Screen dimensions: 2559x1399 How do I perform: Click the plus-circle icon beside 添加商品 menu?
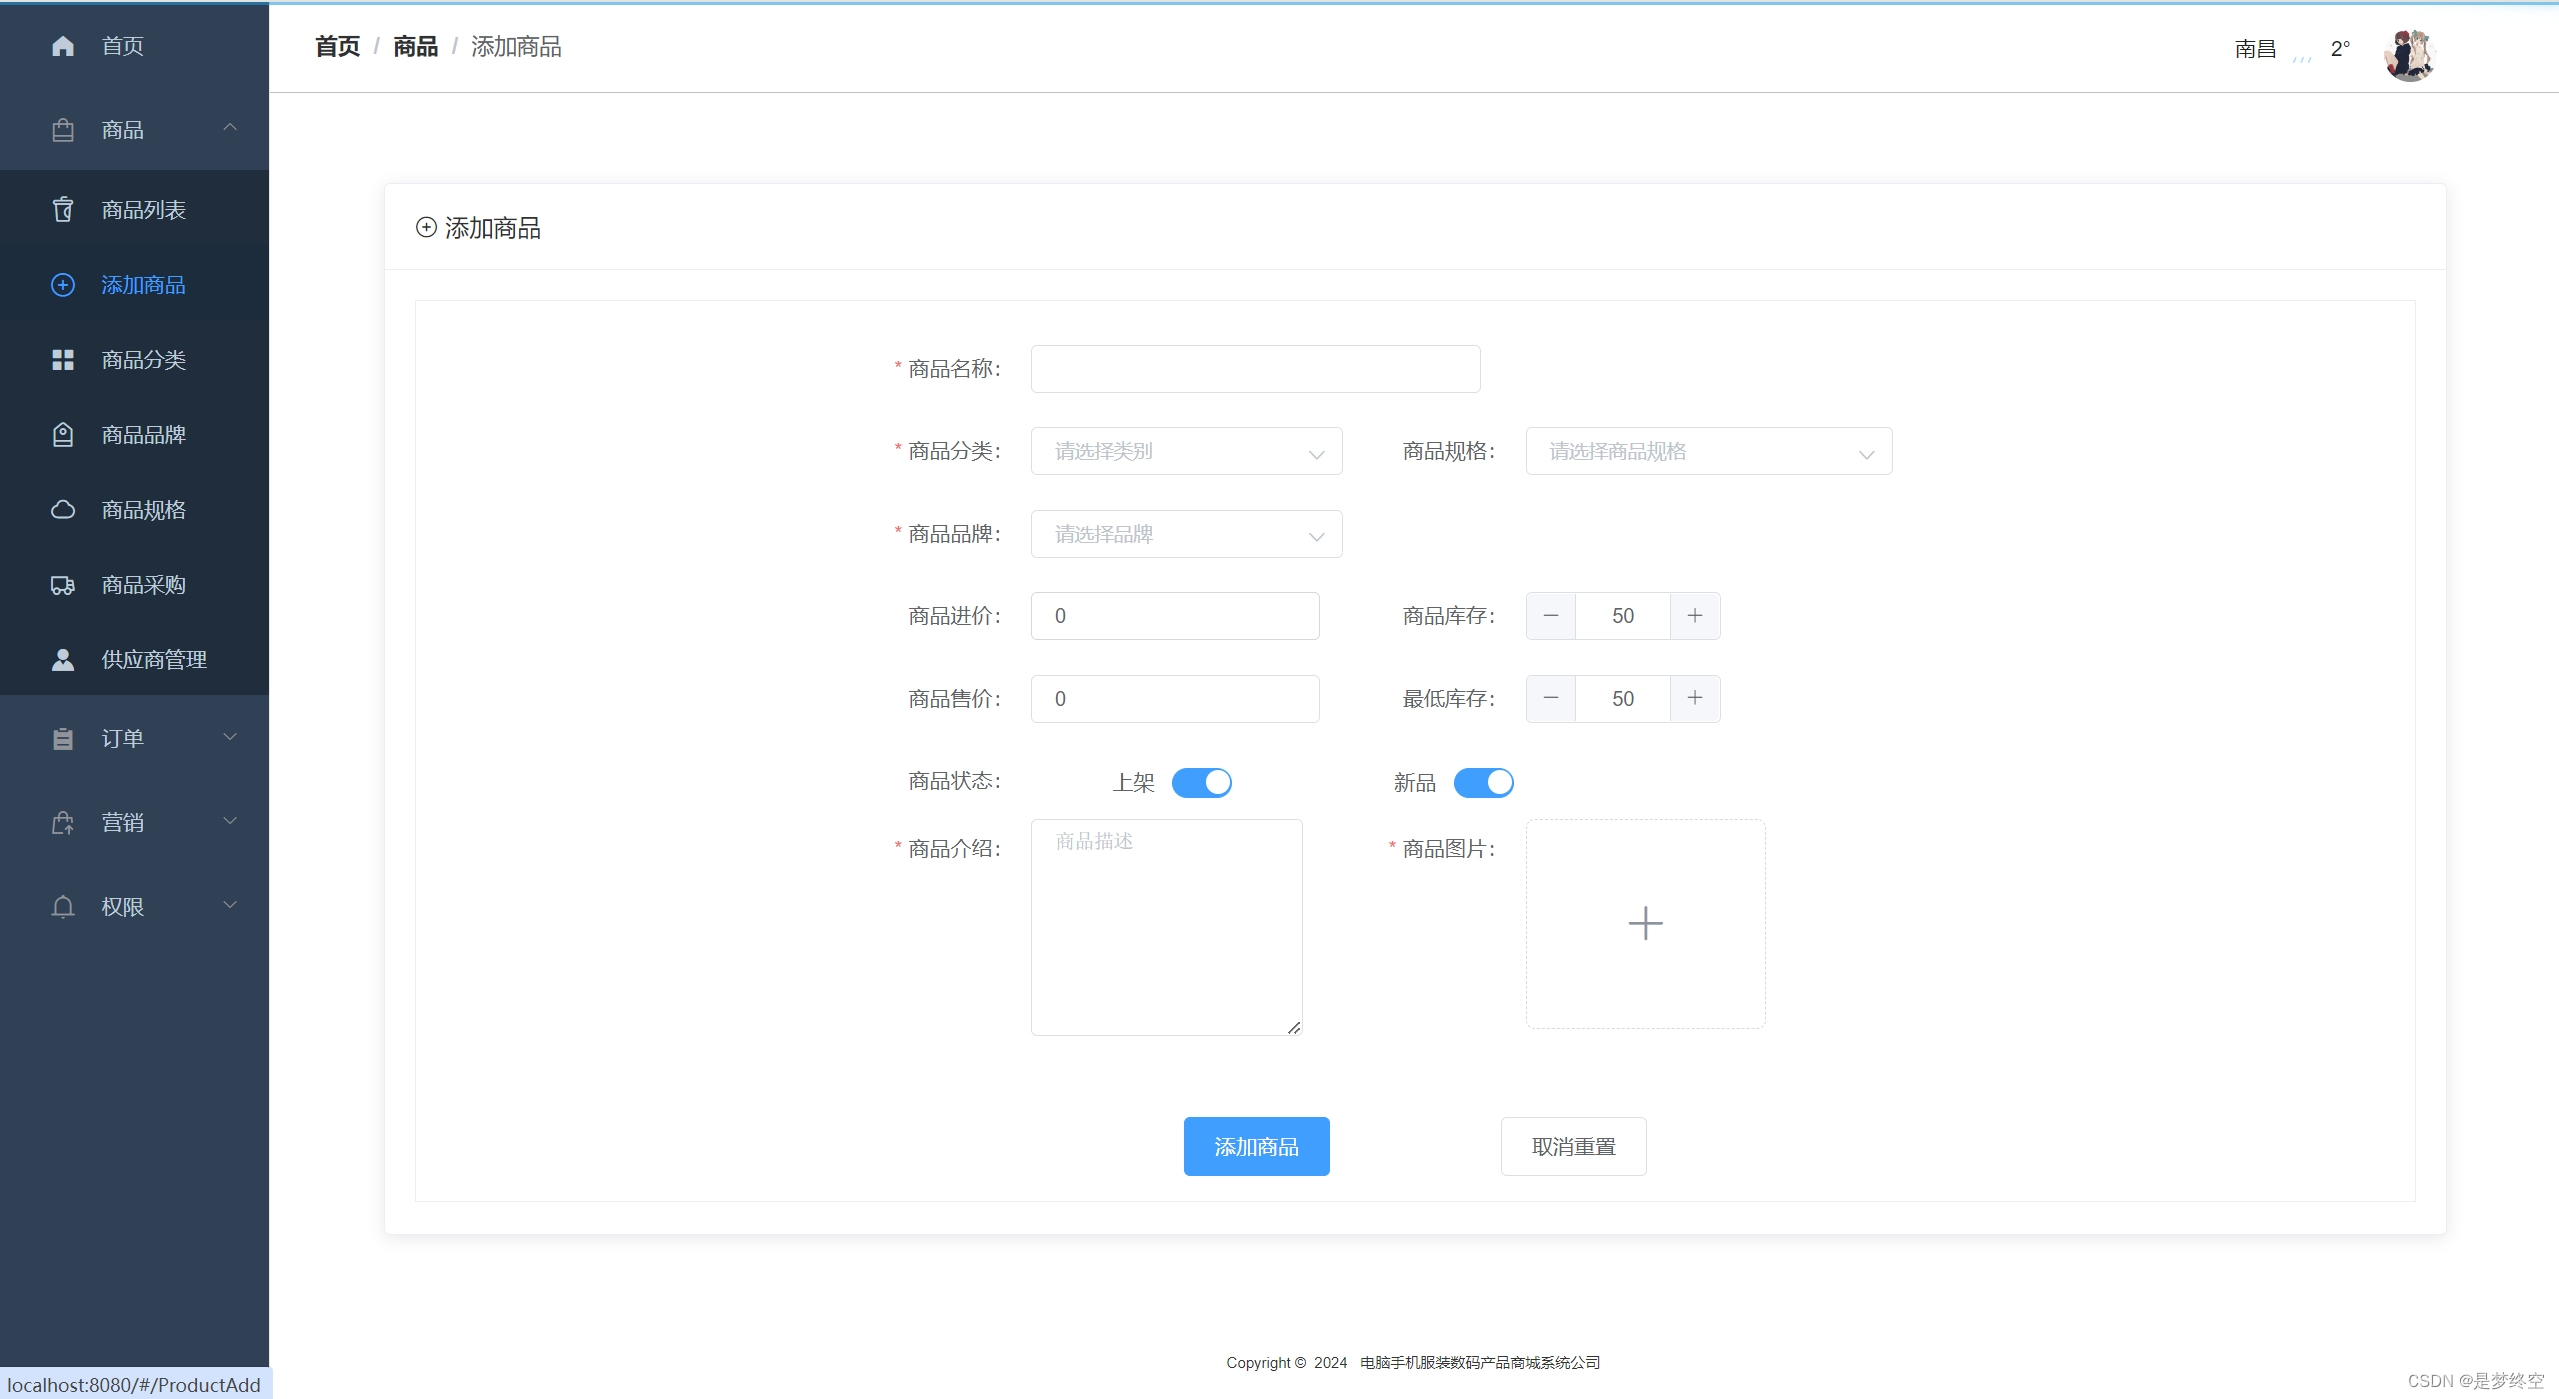(63, 285)
